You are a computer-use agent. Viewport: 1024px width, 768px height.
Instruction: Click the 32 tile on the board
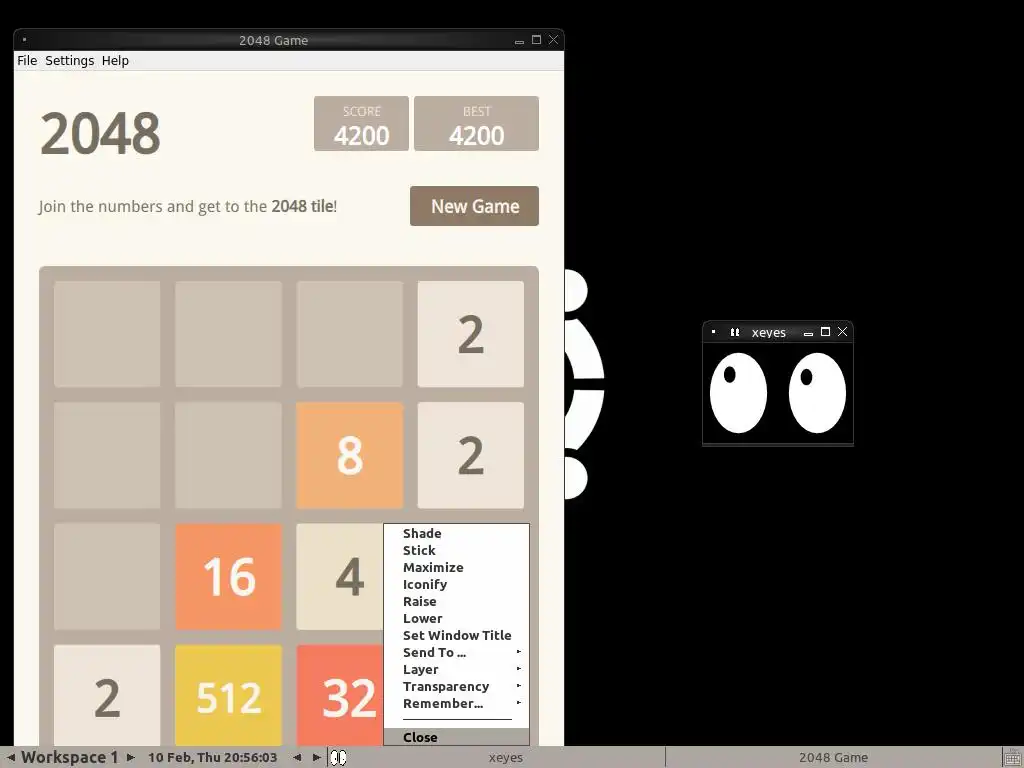340,696
